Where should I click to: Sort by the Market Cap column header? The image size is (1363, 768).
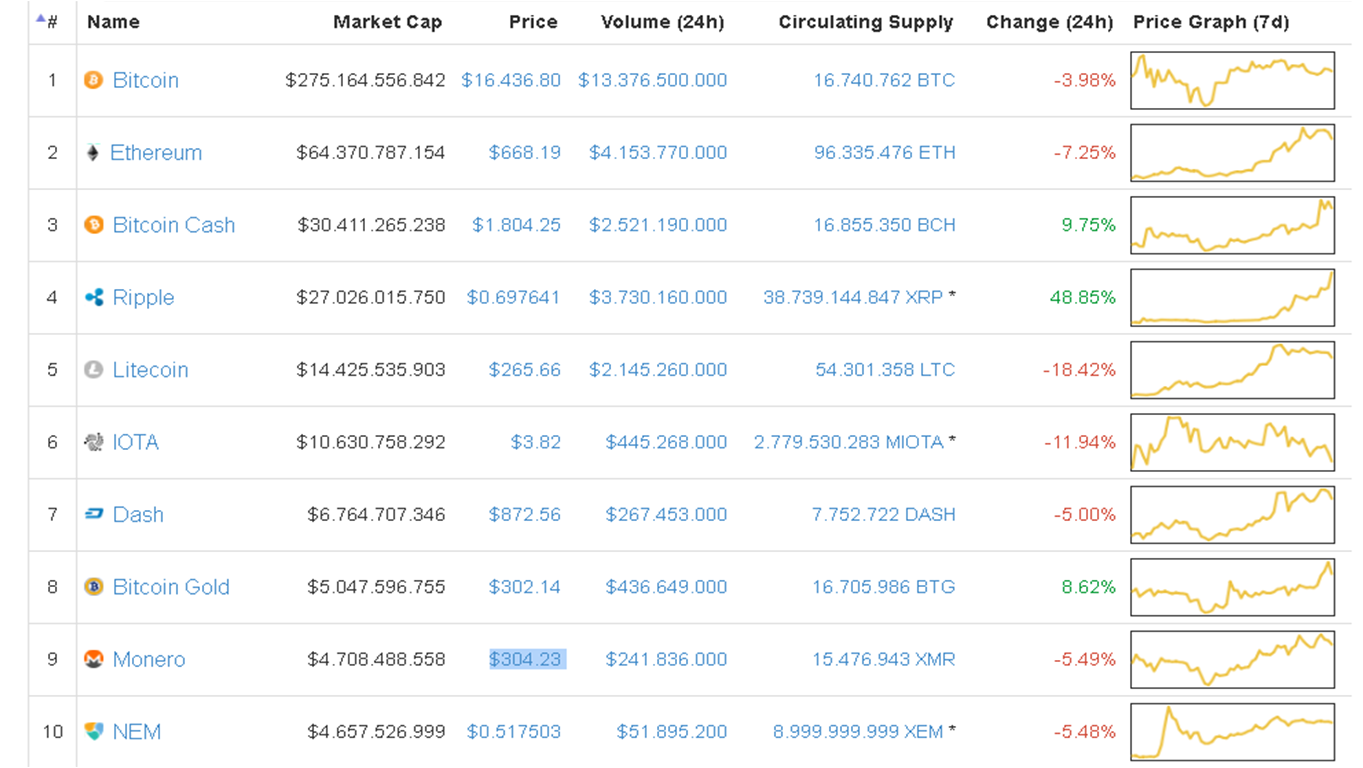(x=388, y=22)
